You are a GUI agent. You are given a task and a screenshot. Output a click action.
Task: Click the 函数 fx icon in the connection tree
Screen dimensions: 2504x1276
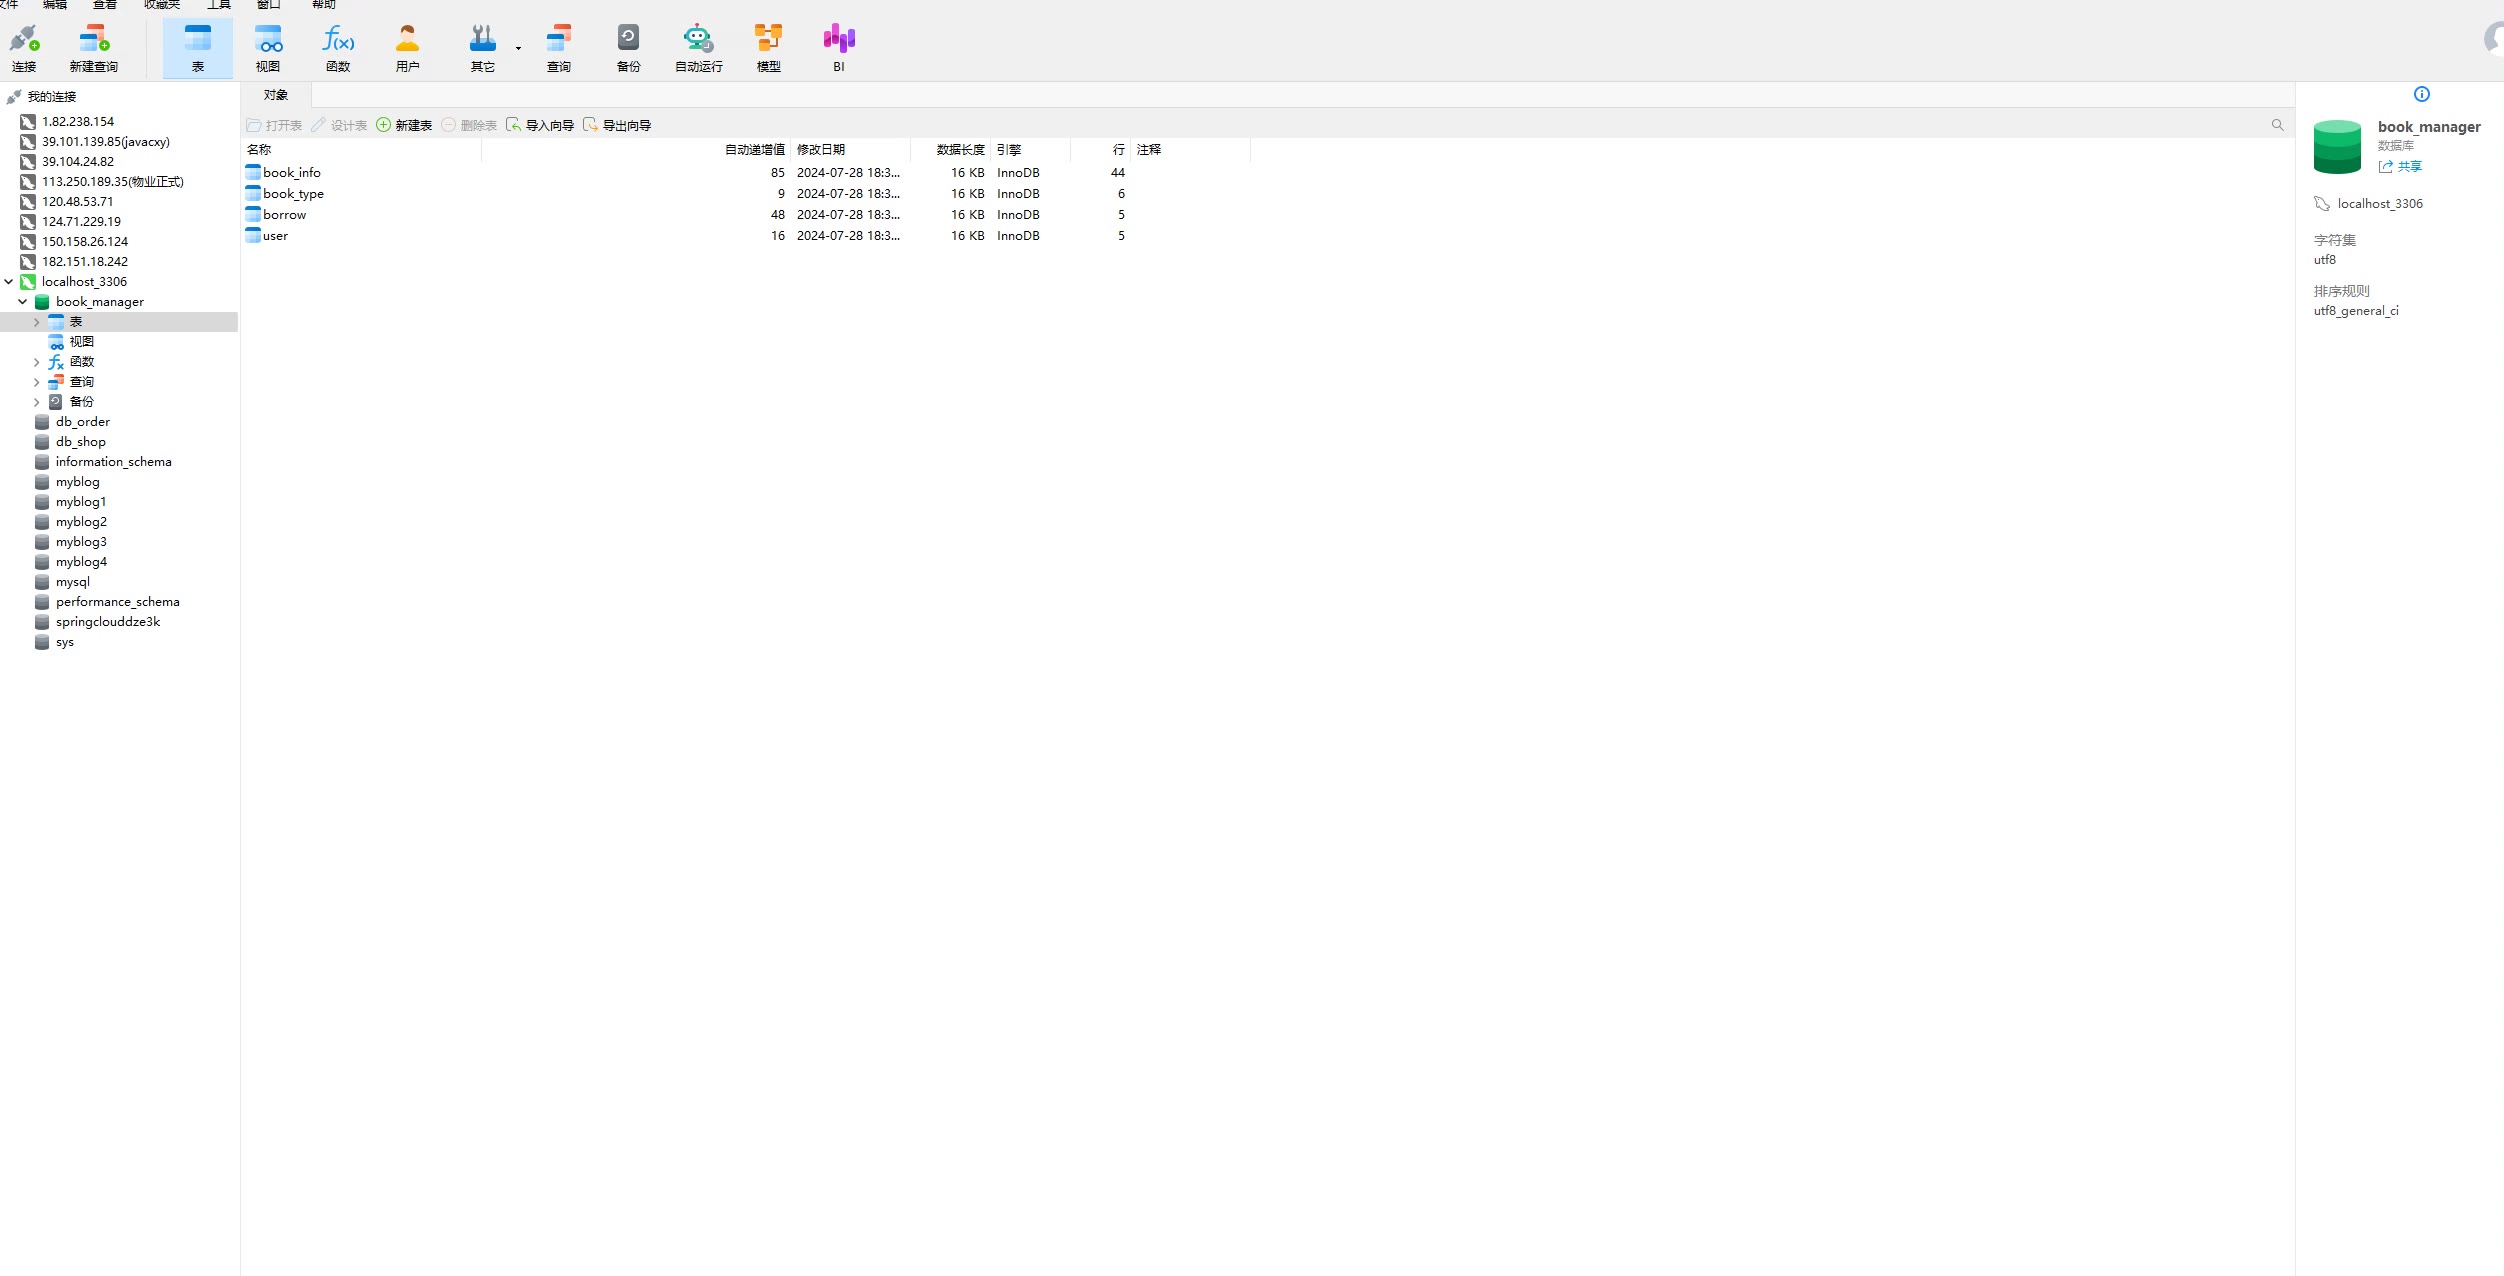coord(56,362)
